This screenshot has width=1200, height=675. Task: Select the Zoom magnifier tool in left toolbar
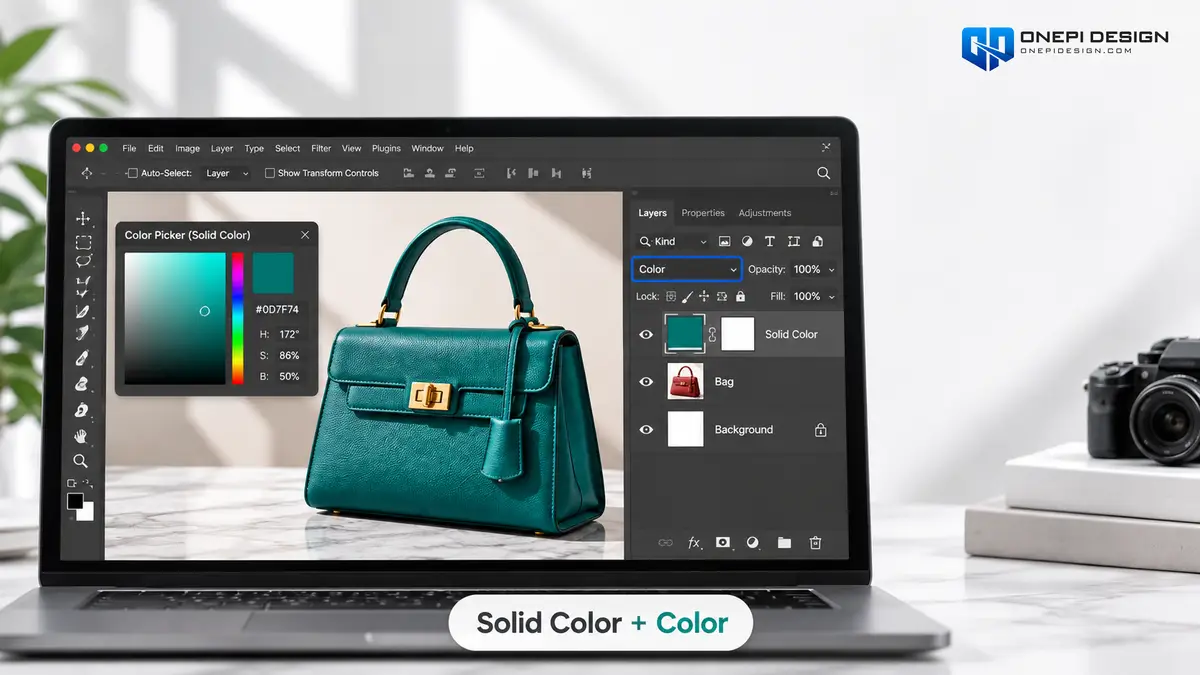[x=80, y=461]
